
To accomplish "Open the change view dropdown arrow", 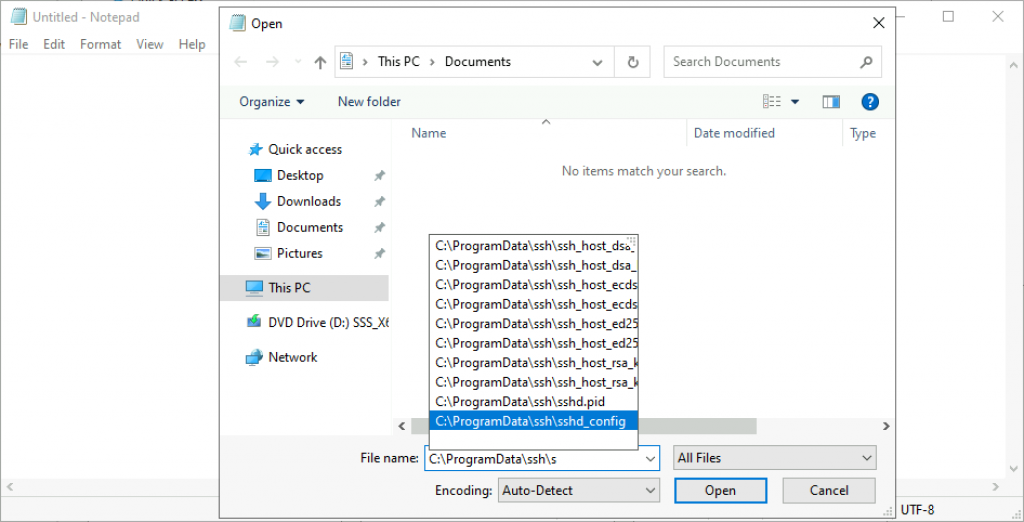I will (x=796, y=102).
